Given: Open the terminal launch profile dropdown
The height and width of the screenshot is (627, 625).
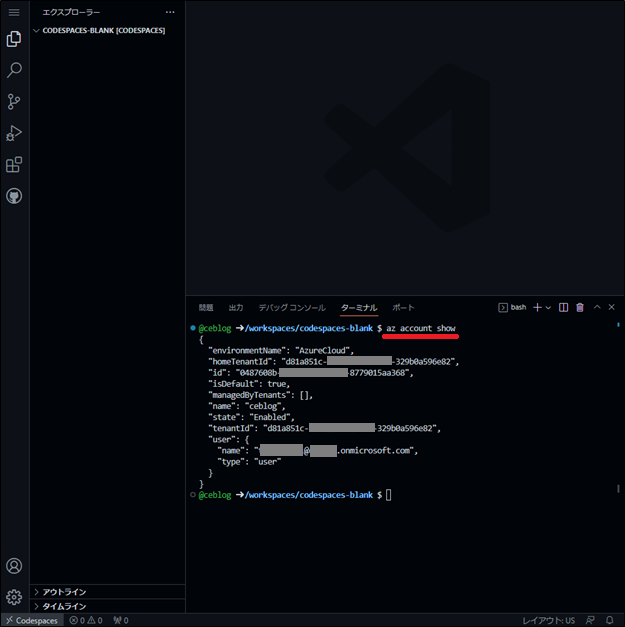Looking at the screenshot, I should [548, 308].
